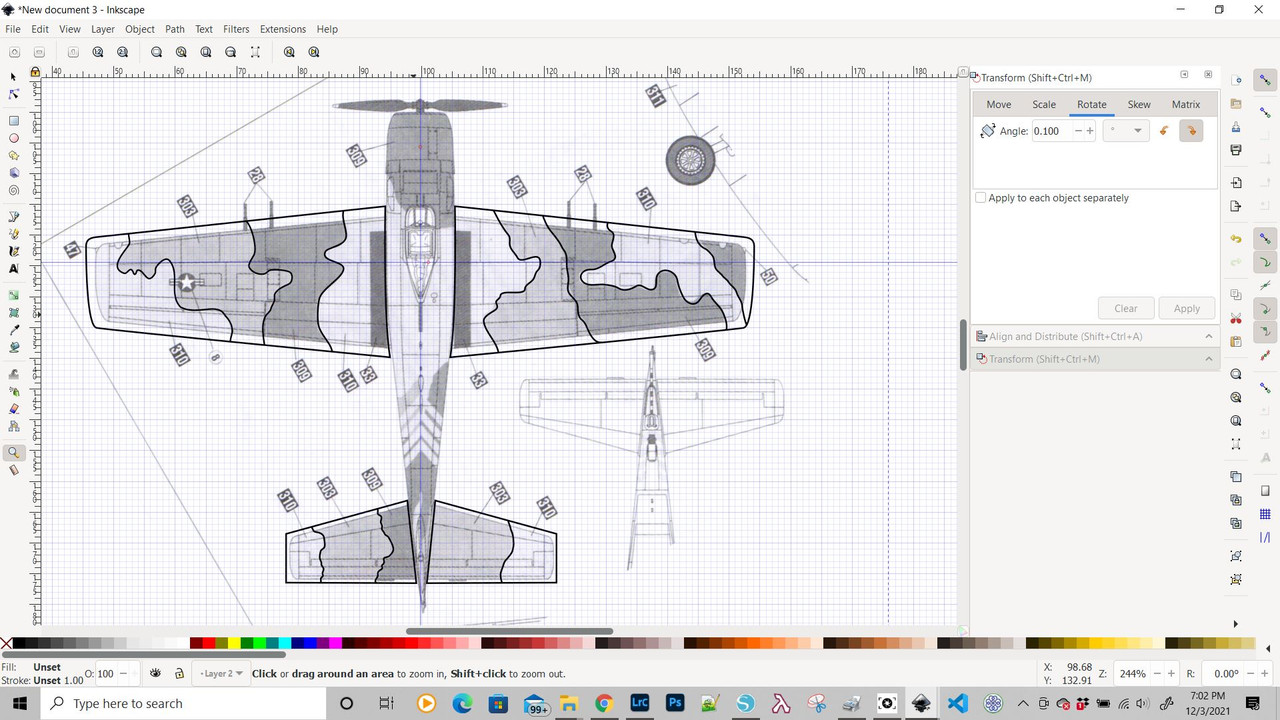Select the color Dropper tool

point(14,330)
